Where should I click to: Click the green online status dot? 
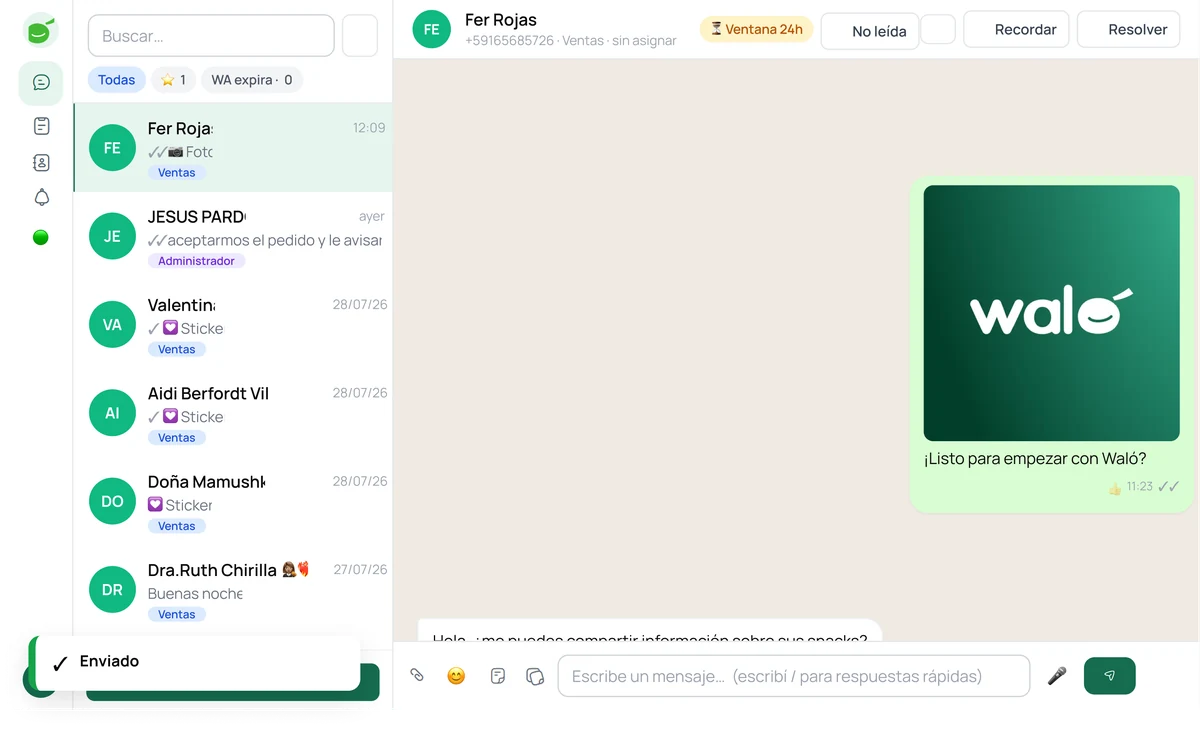click(41, 237)
